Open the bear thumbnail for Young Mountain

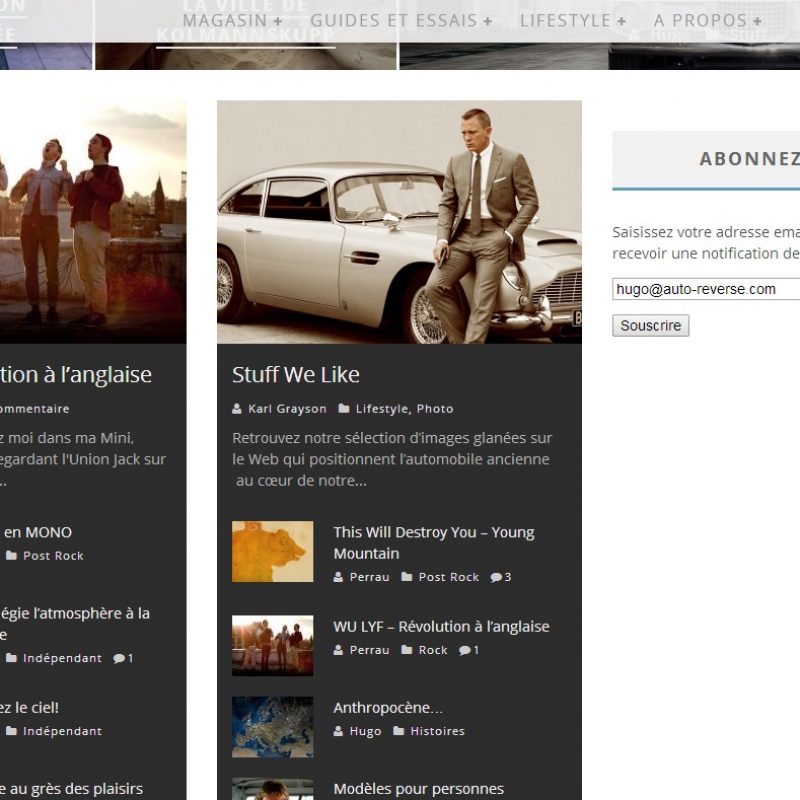(x=272, y=551)
